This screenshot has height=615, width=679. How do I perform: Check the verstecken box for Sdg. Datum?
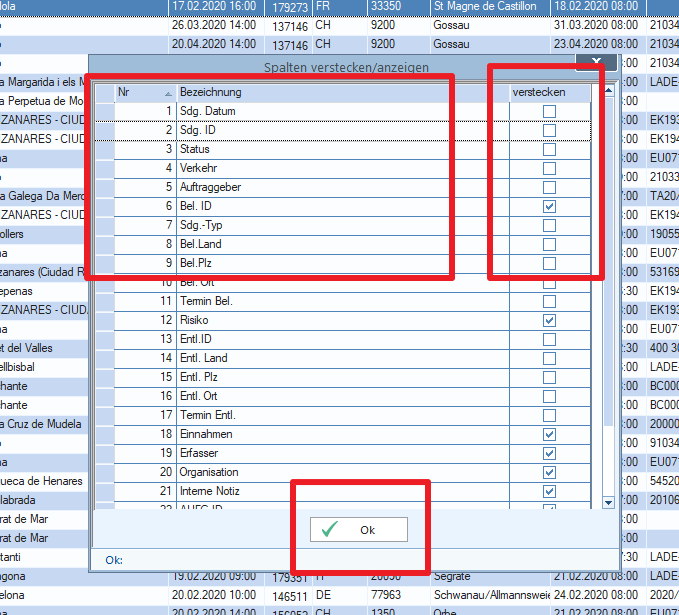549,111
